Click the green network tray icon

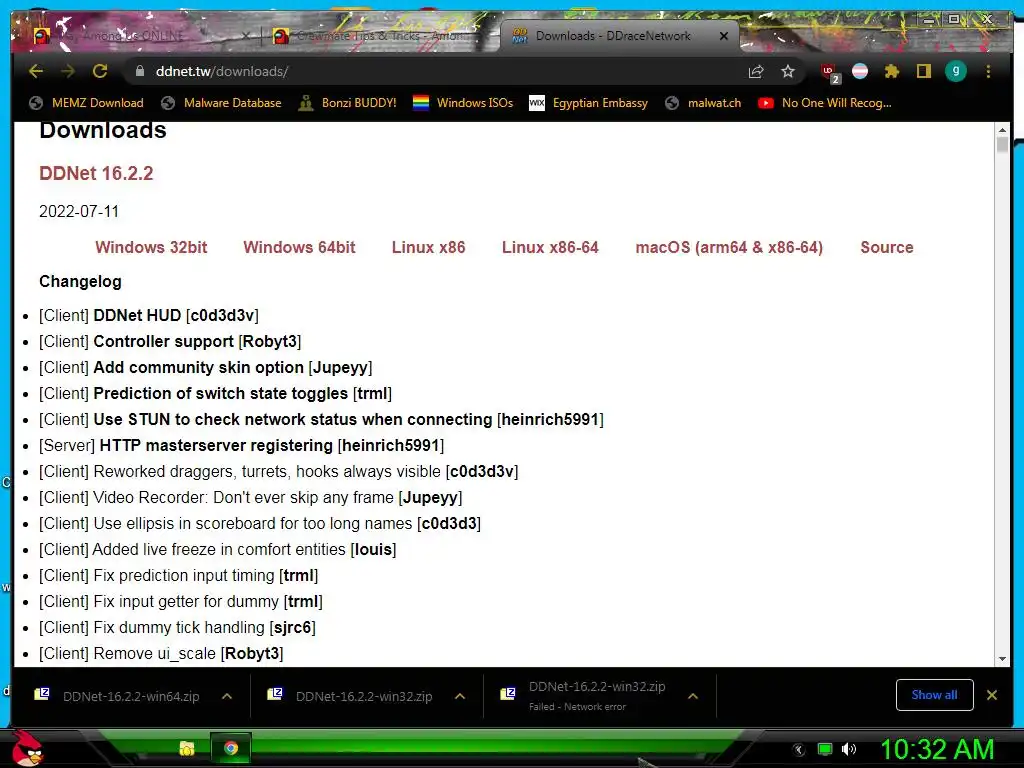825,749
